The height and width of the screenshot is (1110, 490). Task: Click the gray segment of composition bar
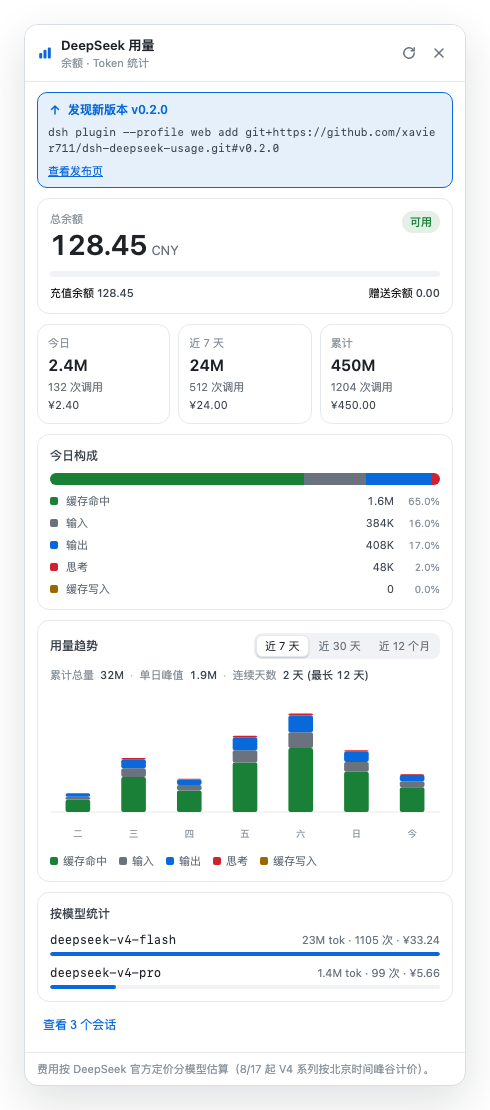coord(335,479)
